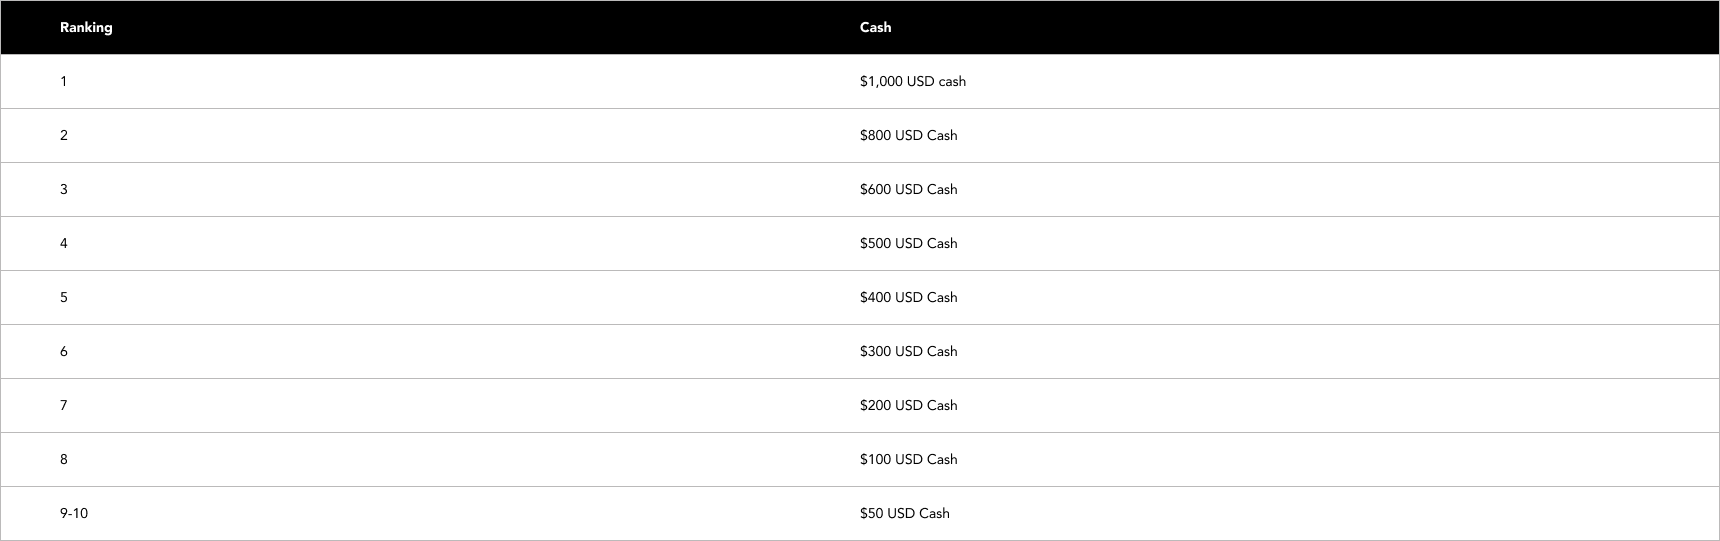Select the rank 3 cell
The height and width of the screenshot is (541, 1720).
click(x=64, y=189)
